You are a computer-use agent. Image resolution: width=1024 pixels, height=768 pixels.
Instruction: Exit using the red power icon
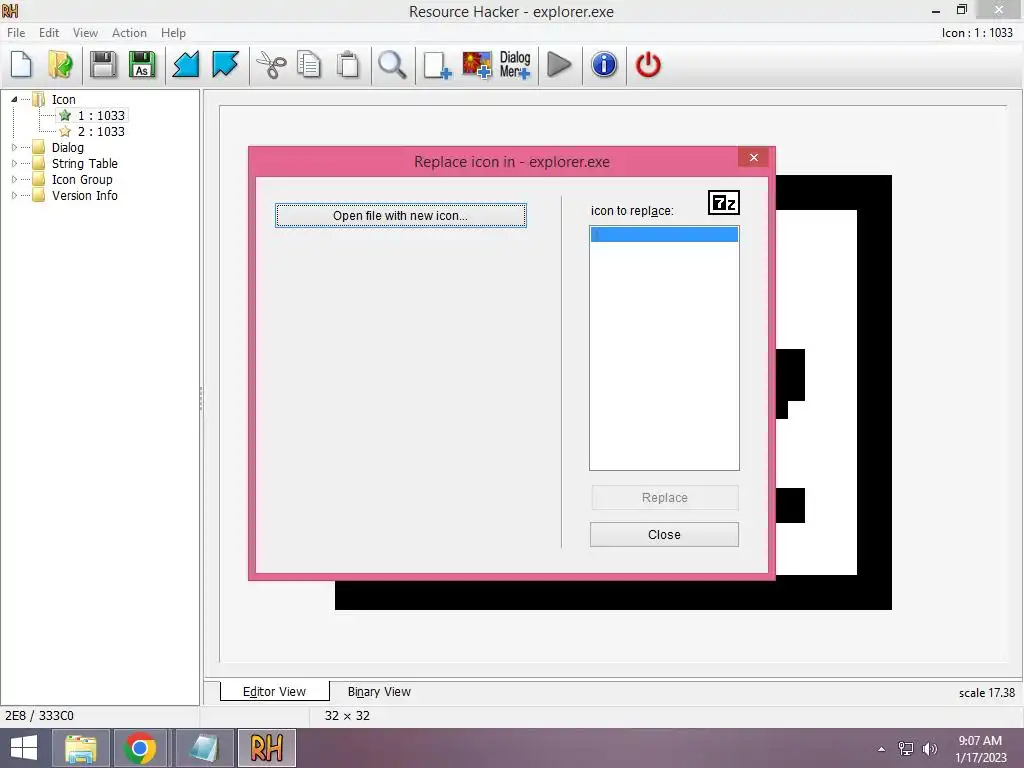pyautogui.click(x=648, y=65)
